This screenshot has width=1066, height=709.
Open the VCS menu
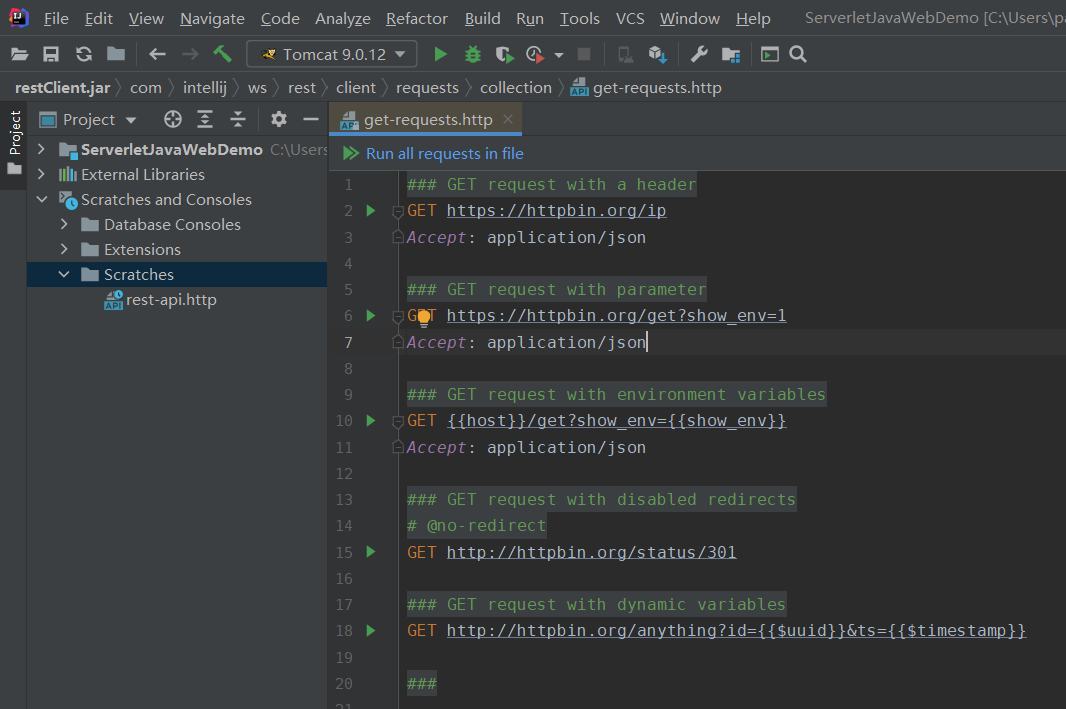(x=630, y=19)
